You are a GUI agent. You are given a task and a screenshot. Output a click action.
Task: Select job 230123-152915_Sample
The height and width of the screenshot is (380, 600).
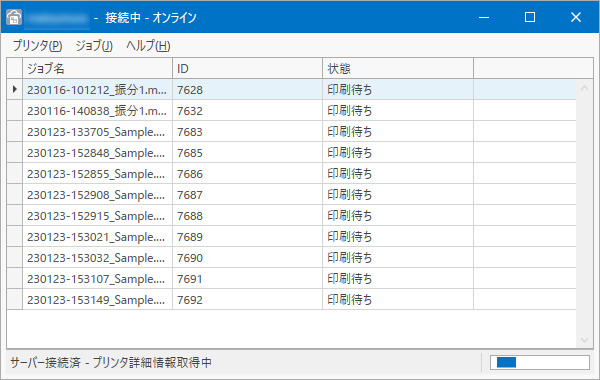[x=98, y=216]
